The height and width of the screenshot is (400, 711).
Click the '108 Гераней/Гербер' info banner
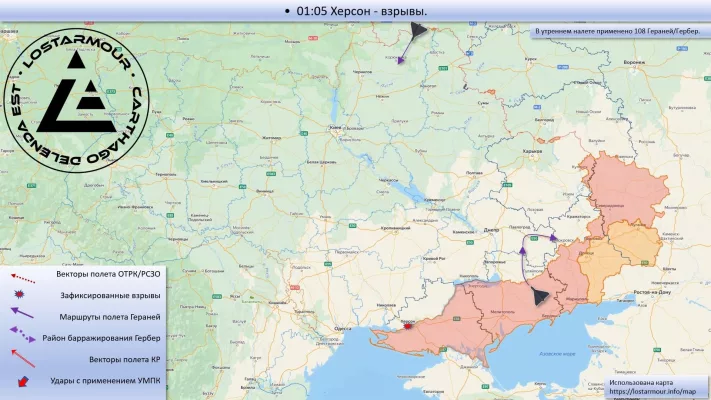click(618, 32)
